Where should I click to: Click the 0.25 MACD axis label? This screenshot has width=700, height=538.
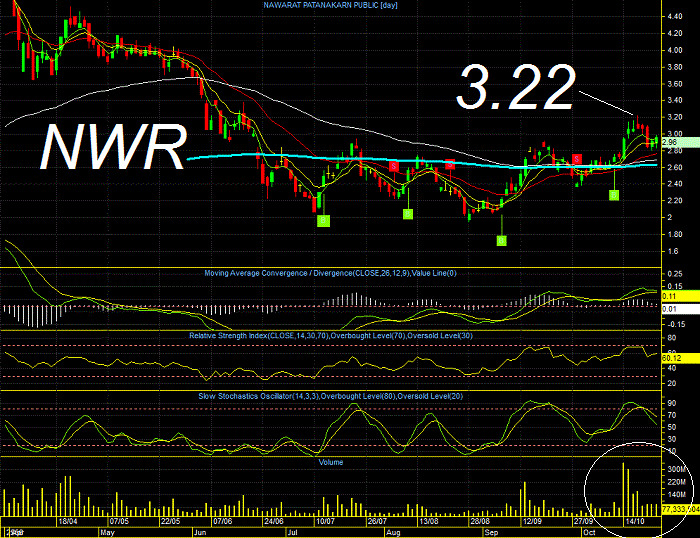tap(675, 274)
